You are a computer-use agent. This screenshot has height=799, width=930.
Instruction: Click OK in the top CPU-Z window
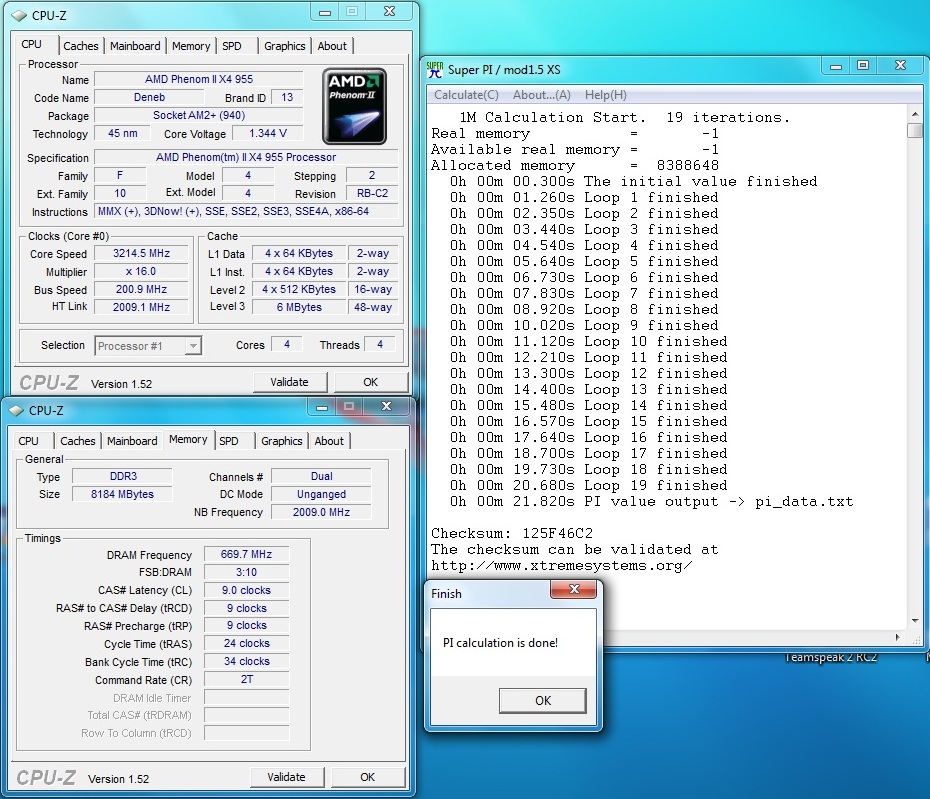371,382
